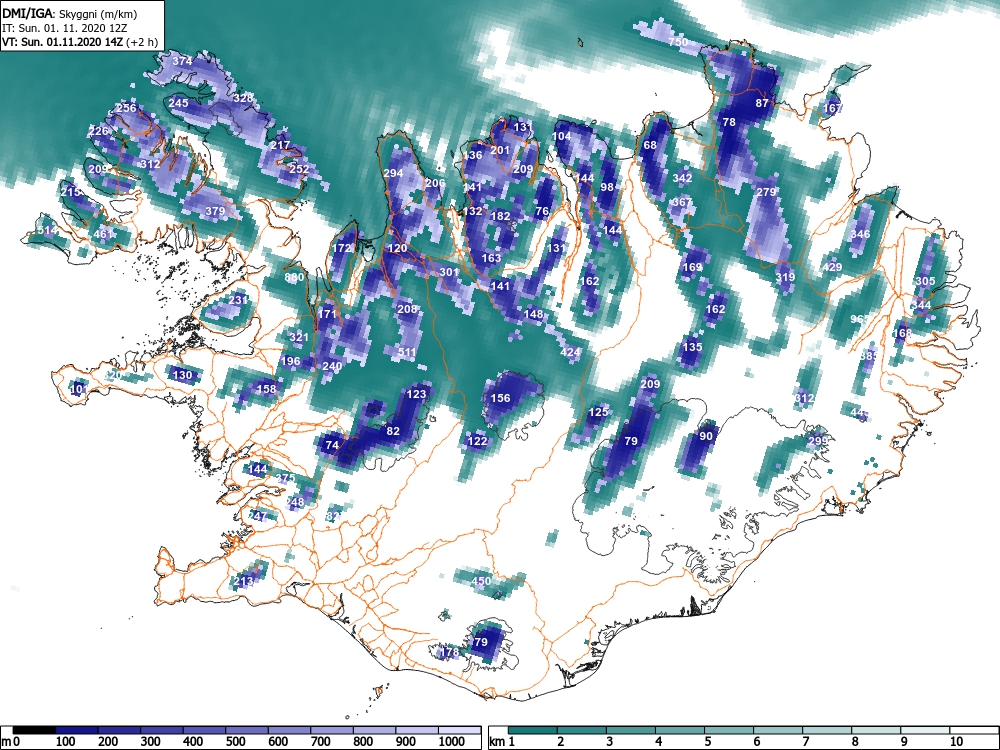The height and width of the screenshot is (750, 1000).
Task: Click the 299 visibility value
Action: [818, 441]
